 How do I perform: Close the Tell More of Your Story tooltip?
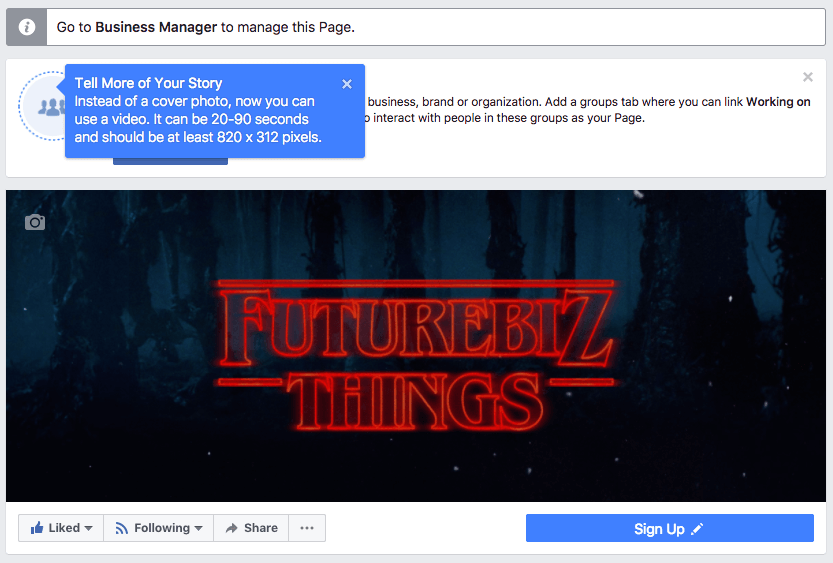[x=347, y=84]
